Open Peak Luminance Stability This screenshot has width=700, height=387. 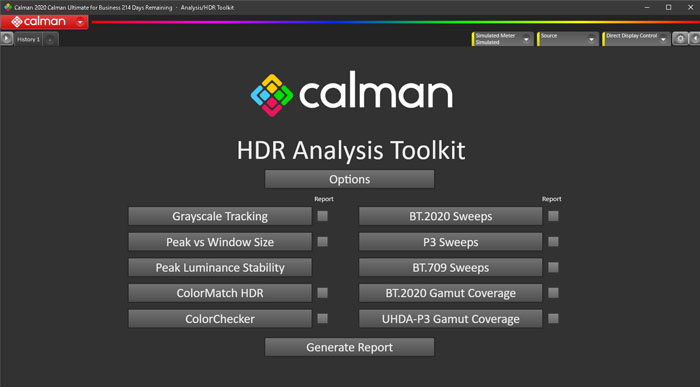[x=220, y=267]
